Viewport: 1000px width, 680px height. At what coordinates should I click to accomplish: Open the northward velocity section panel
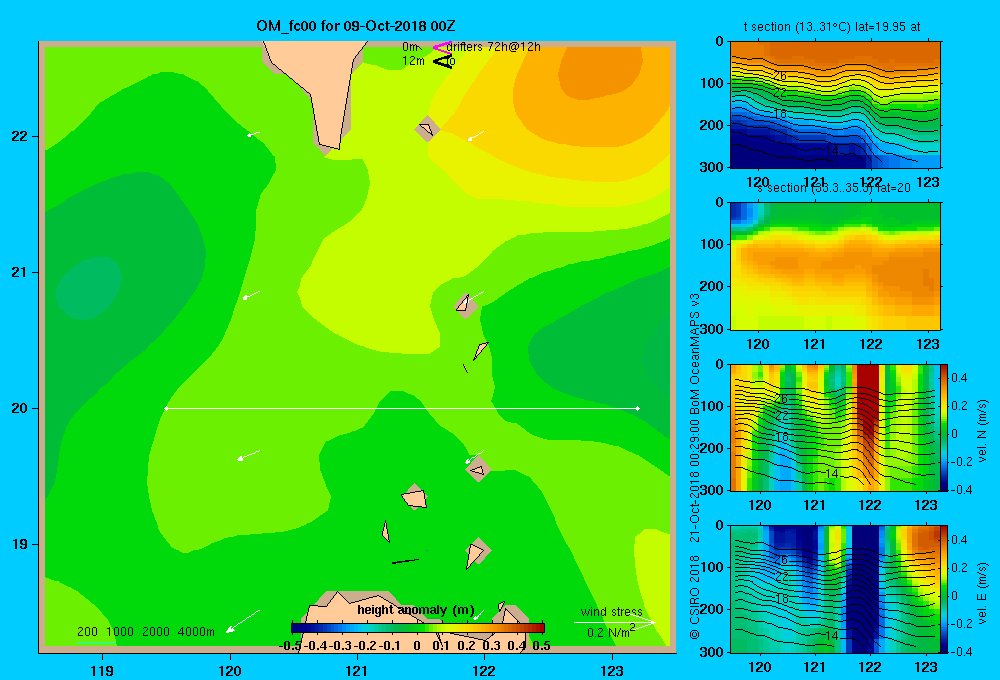pyautogui.click(x=835, y=427)
